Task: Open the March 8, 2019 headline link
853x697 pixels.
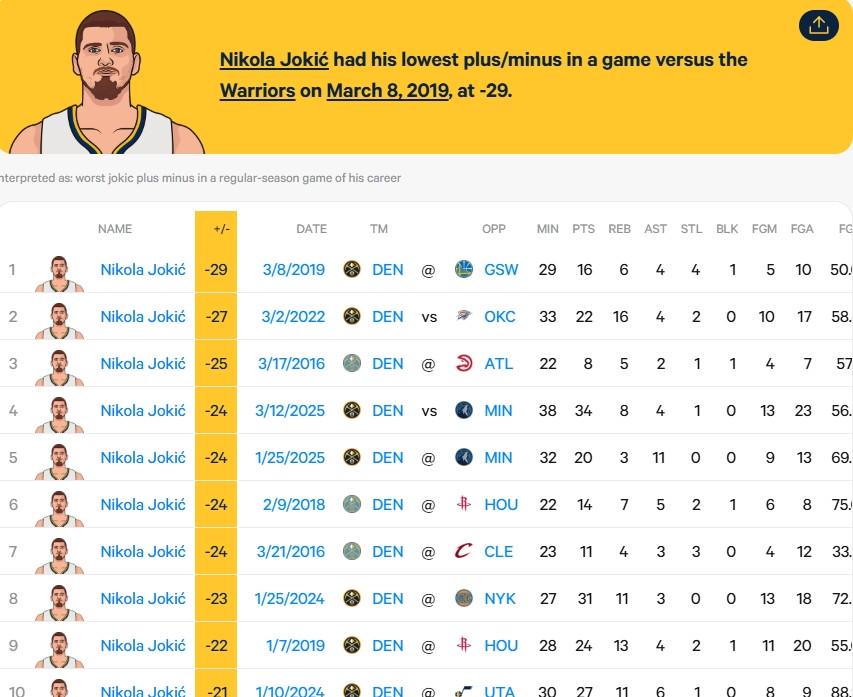Action: coord(388,90)
